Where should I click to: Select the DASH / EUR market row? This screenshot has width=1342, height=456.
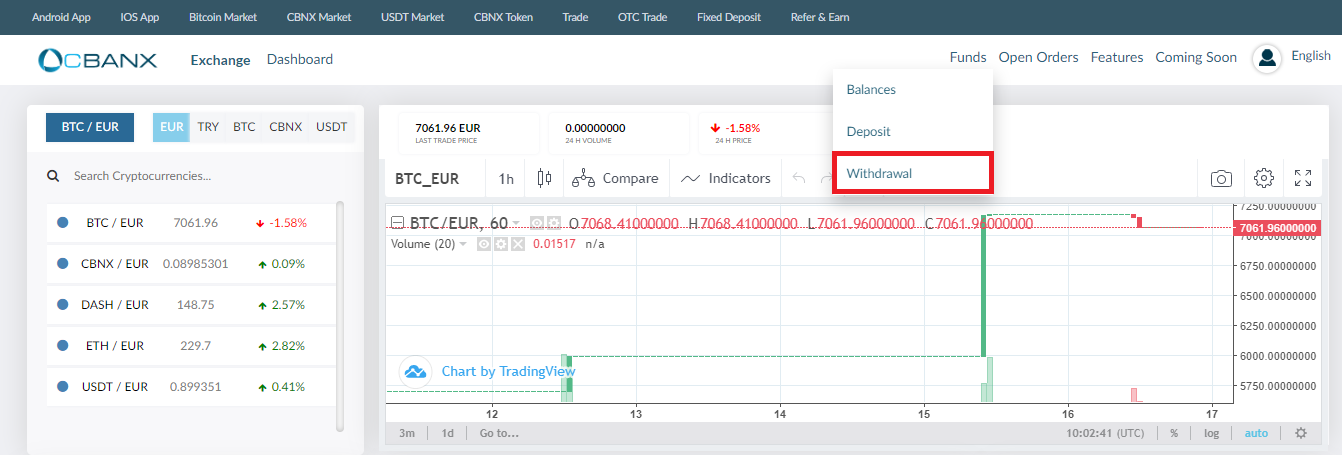189,304
